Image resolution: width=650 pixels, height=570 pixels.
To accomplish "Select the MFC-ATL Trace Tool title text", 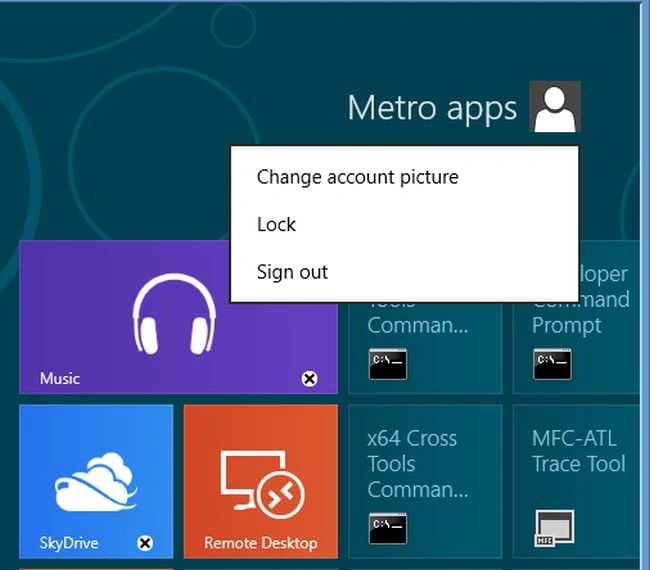I will click(x=579, y=451).
